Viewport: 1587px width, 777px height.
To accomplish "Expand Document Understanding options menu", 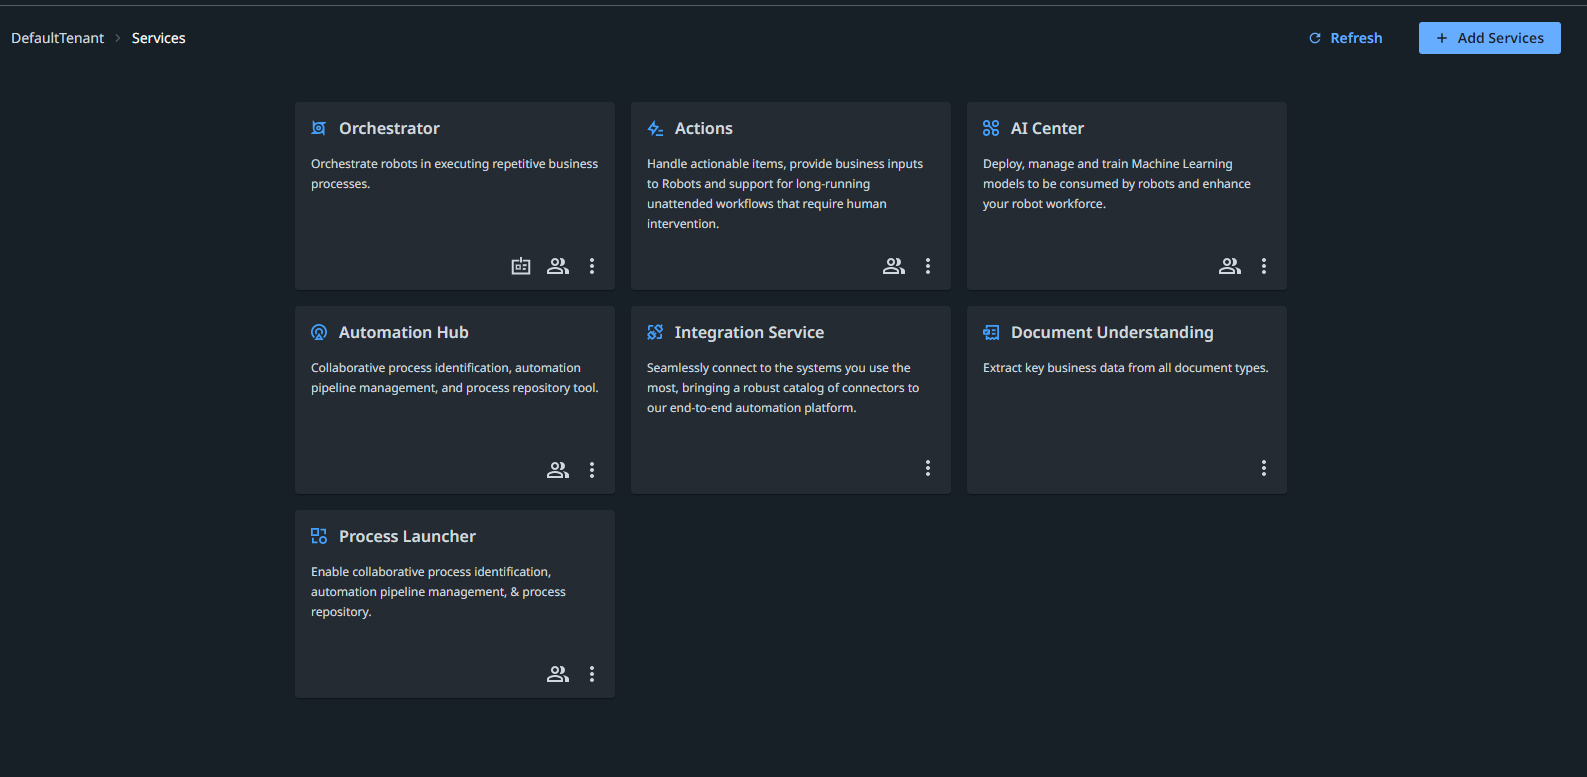I will click(1264, 468).
